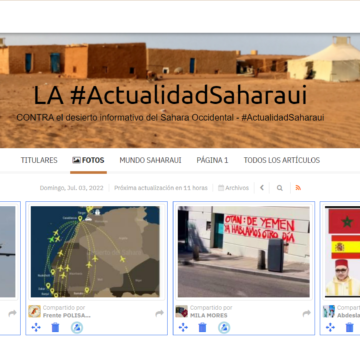Click the picture icon beside FOTOS
Image resolution: width=360 pixels, height=360 pixels.
pos(76,160)
